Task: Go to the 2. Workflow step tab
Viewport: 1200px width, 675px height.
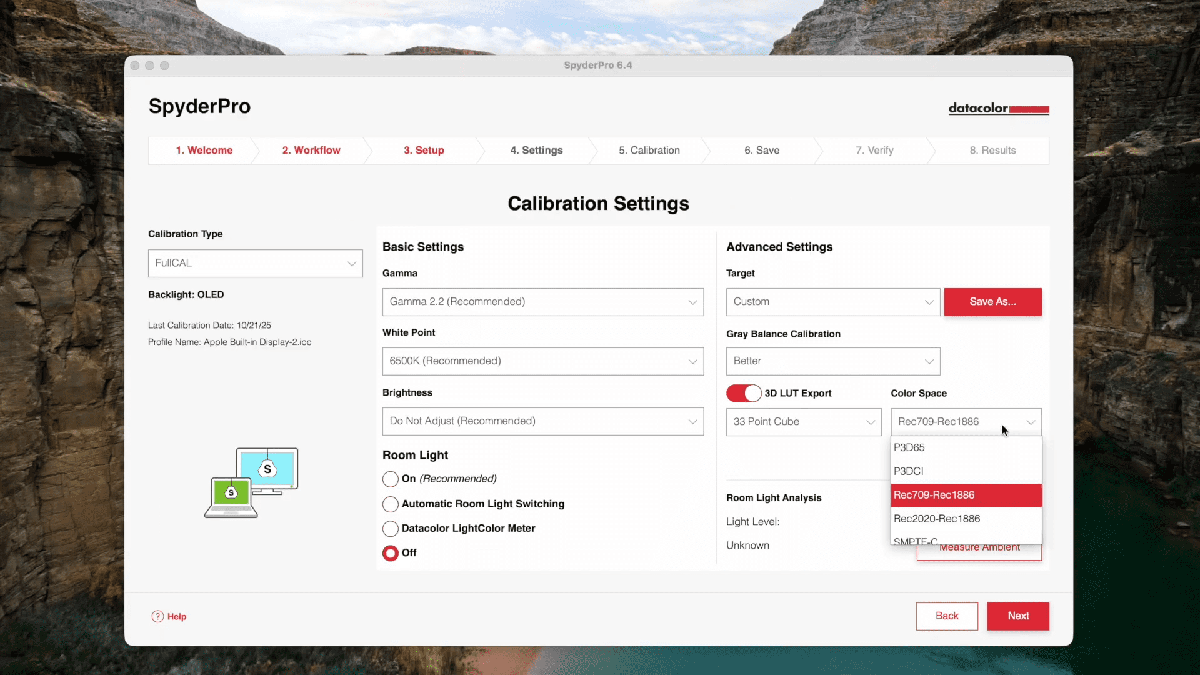Action: 310,151
